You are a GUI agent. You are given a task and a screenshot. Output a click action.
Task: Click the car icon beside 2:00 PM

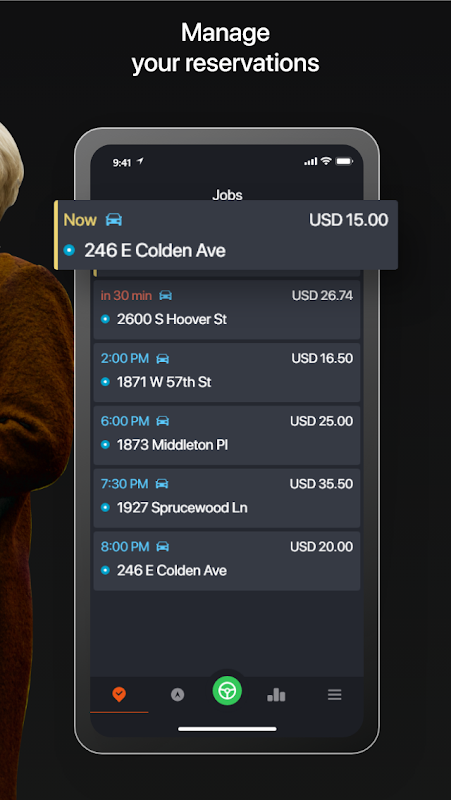(x=162, y=359)
